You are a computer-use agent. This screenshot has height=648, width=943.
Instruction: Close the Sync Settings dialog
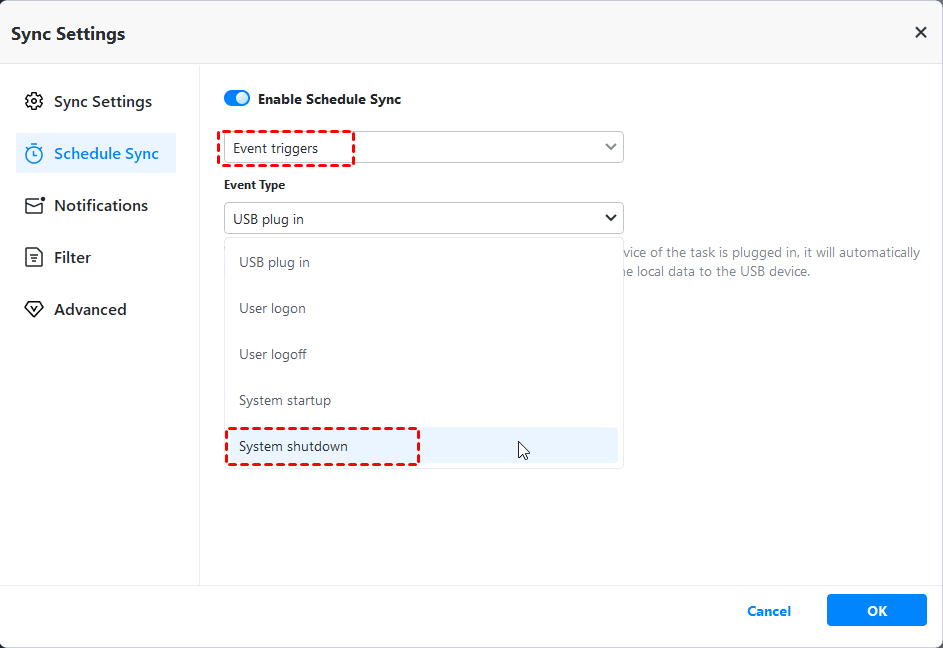[x=920, y=33]
